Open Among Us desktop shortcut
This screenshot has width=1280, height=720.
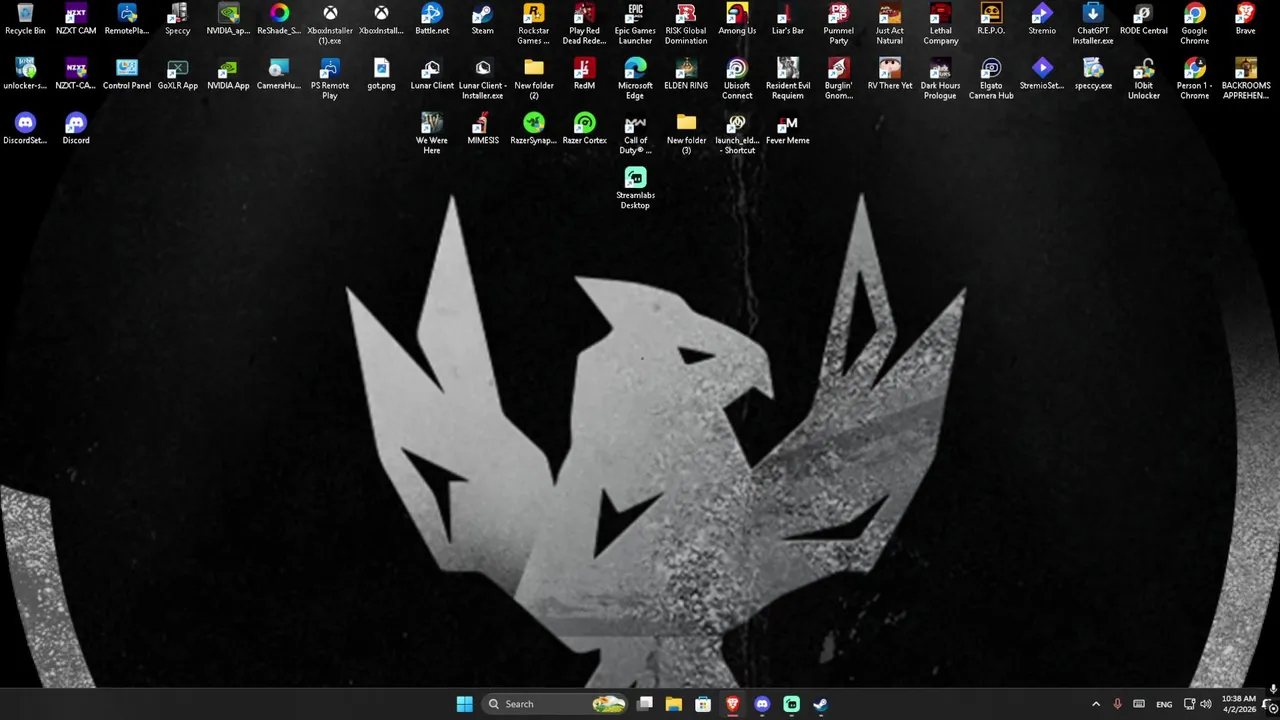(737, 19)
